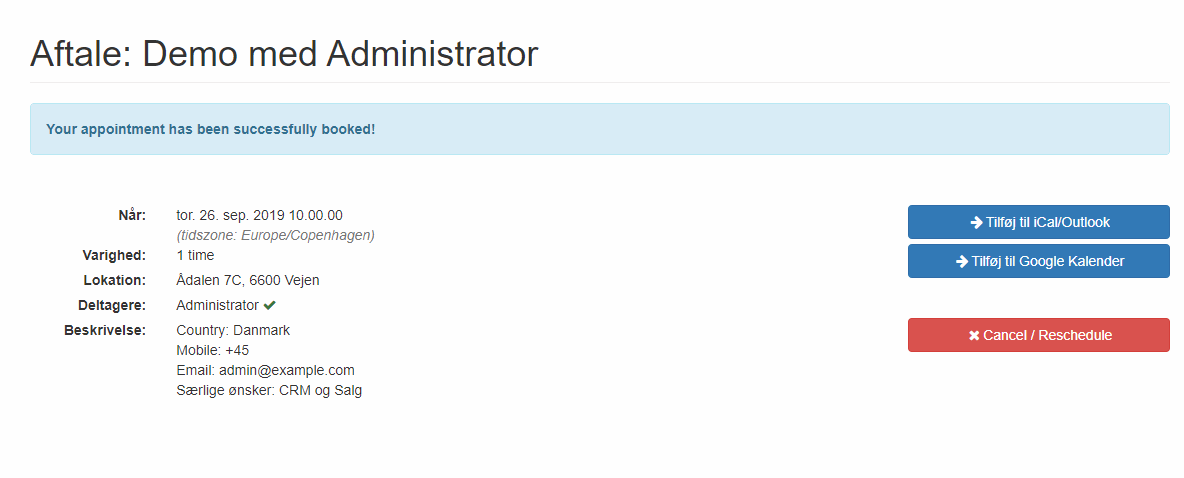The height and width of the screenshot is (478, 1184).
Task: Click the Særlige ønsker: CRM og Salg line
Action: click(x=269, y=391)
